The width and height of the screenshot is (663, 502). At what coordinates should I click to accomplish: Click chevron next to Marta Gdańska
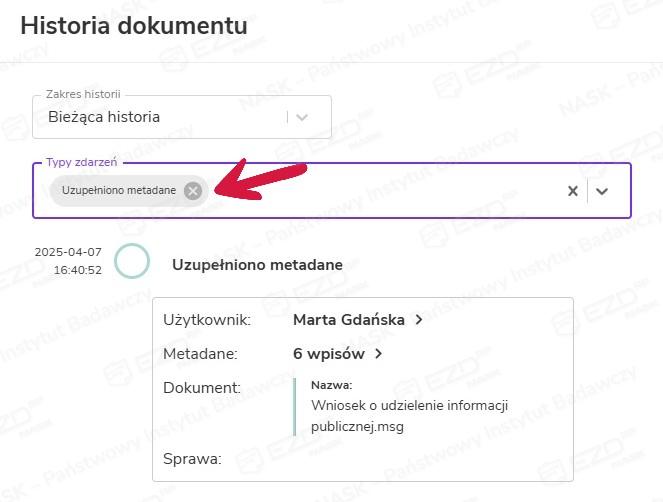(x=419, y=320)
